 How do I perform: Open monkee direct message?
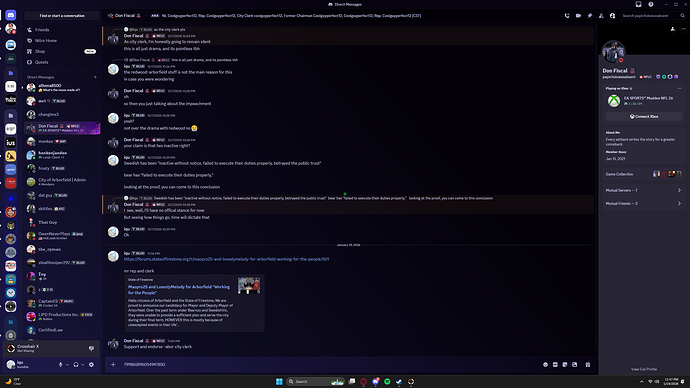tap(62, 142)
